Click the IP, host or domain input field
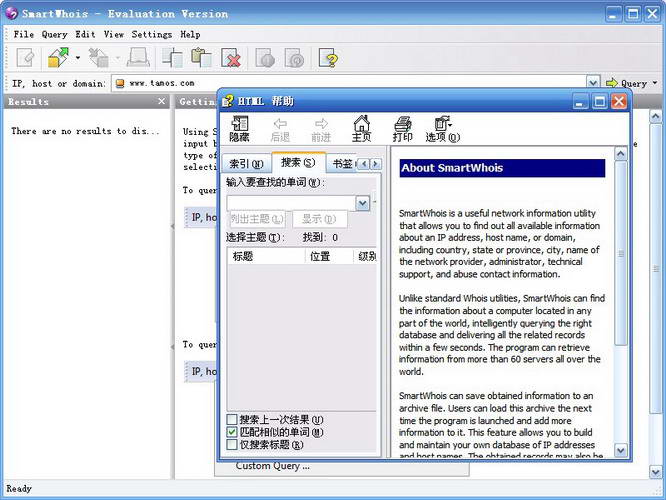The image size is (666, 500). pos(348,83)
